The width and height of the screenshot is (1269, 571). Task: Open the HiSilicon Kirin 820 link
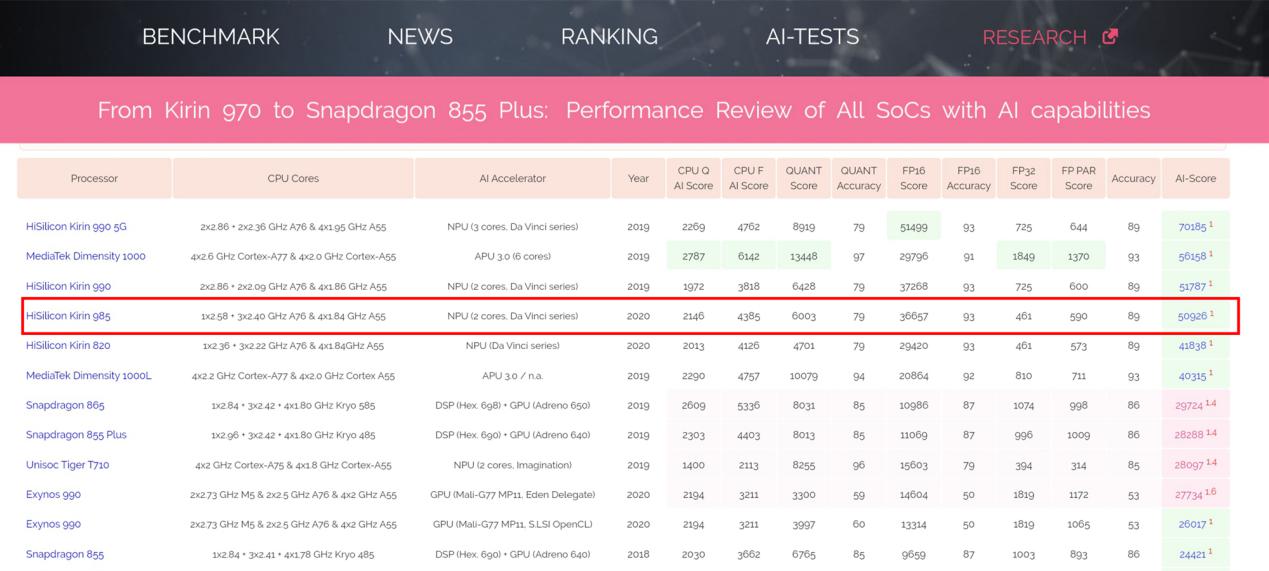[68, 345]
